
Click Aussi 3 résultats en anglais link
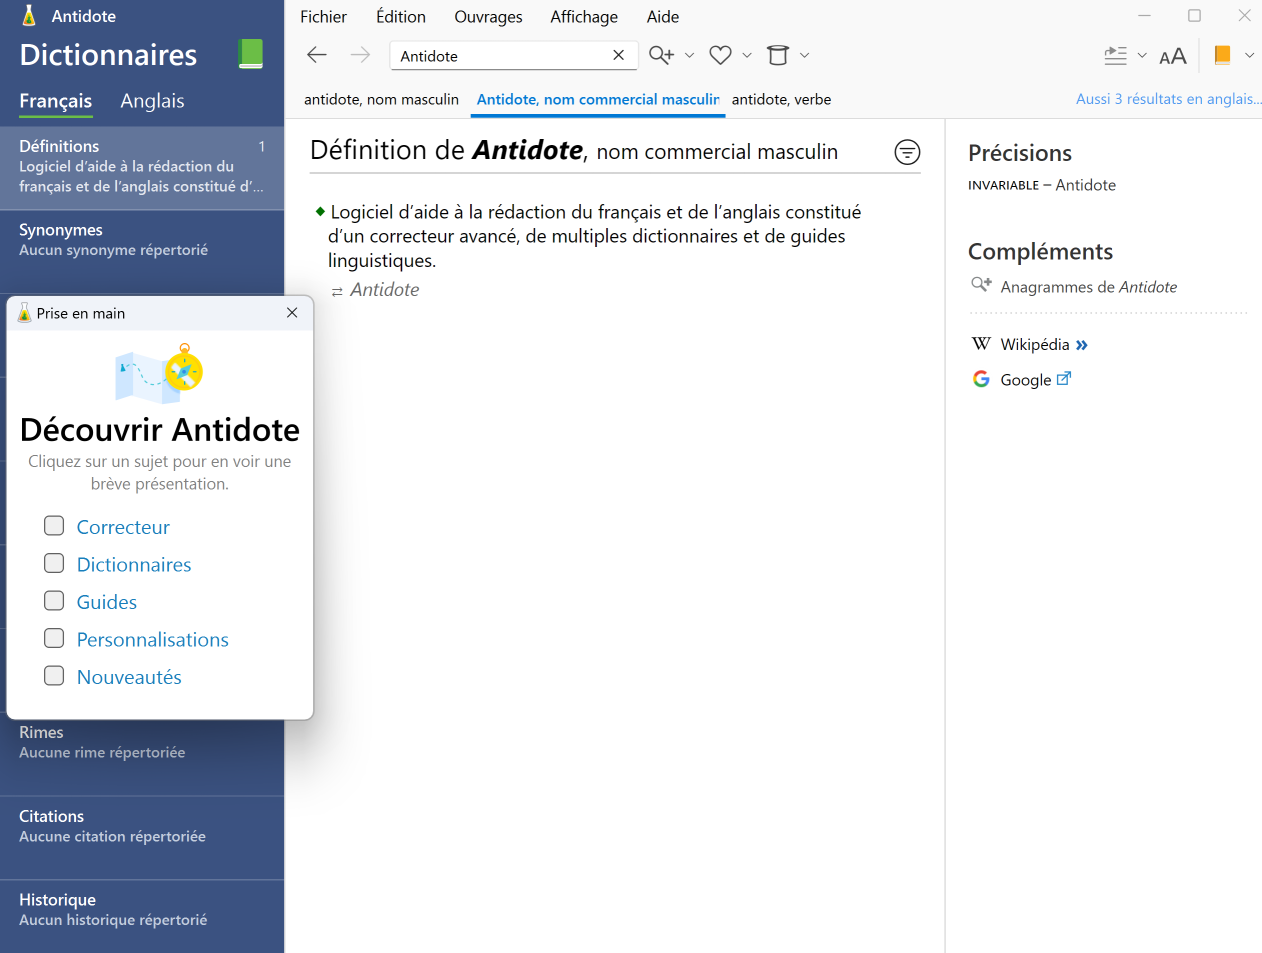pos(1168,99)
